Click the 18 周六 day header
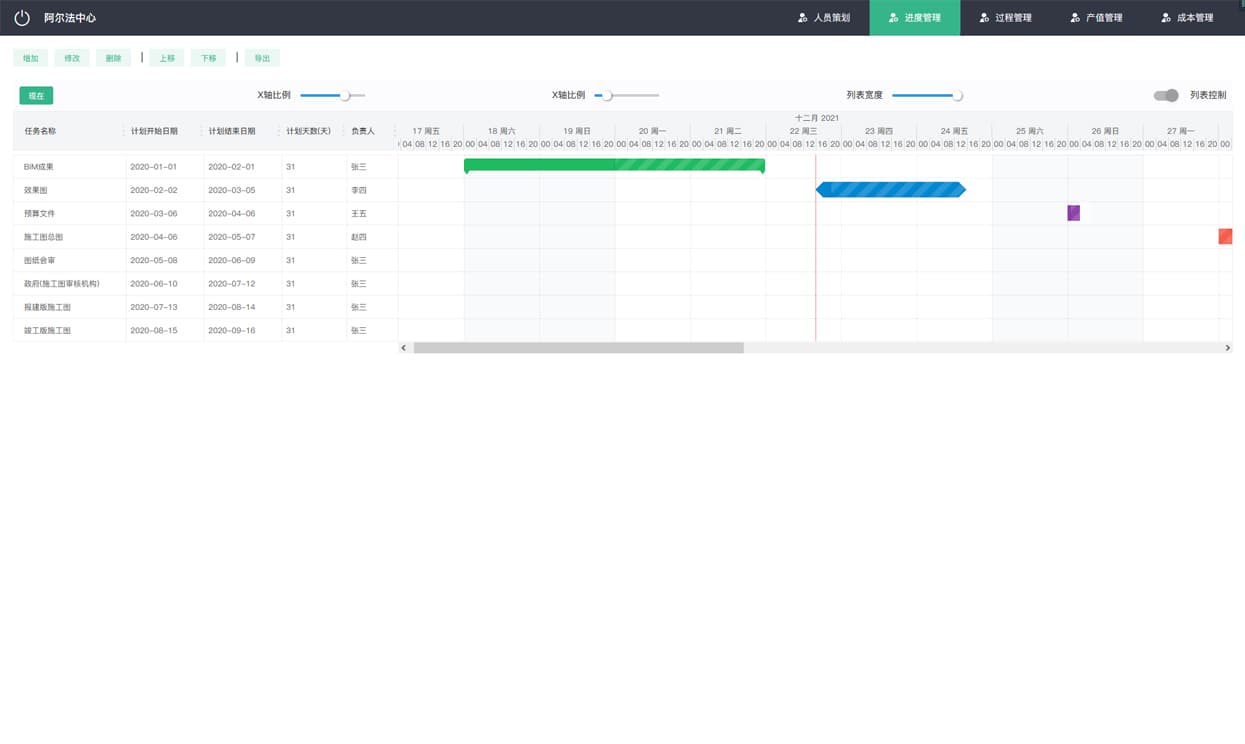Image resolution: width=1245 pixels, height=744 pixels. [502, 131]
